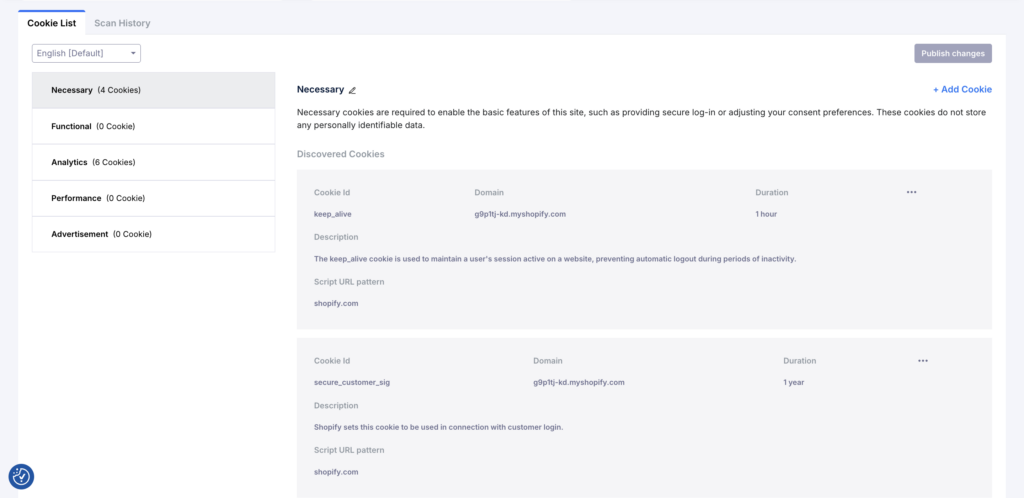Open three-dot menu for keep_alive cookie
1024x498 pixels.
[x=911, y=192]
